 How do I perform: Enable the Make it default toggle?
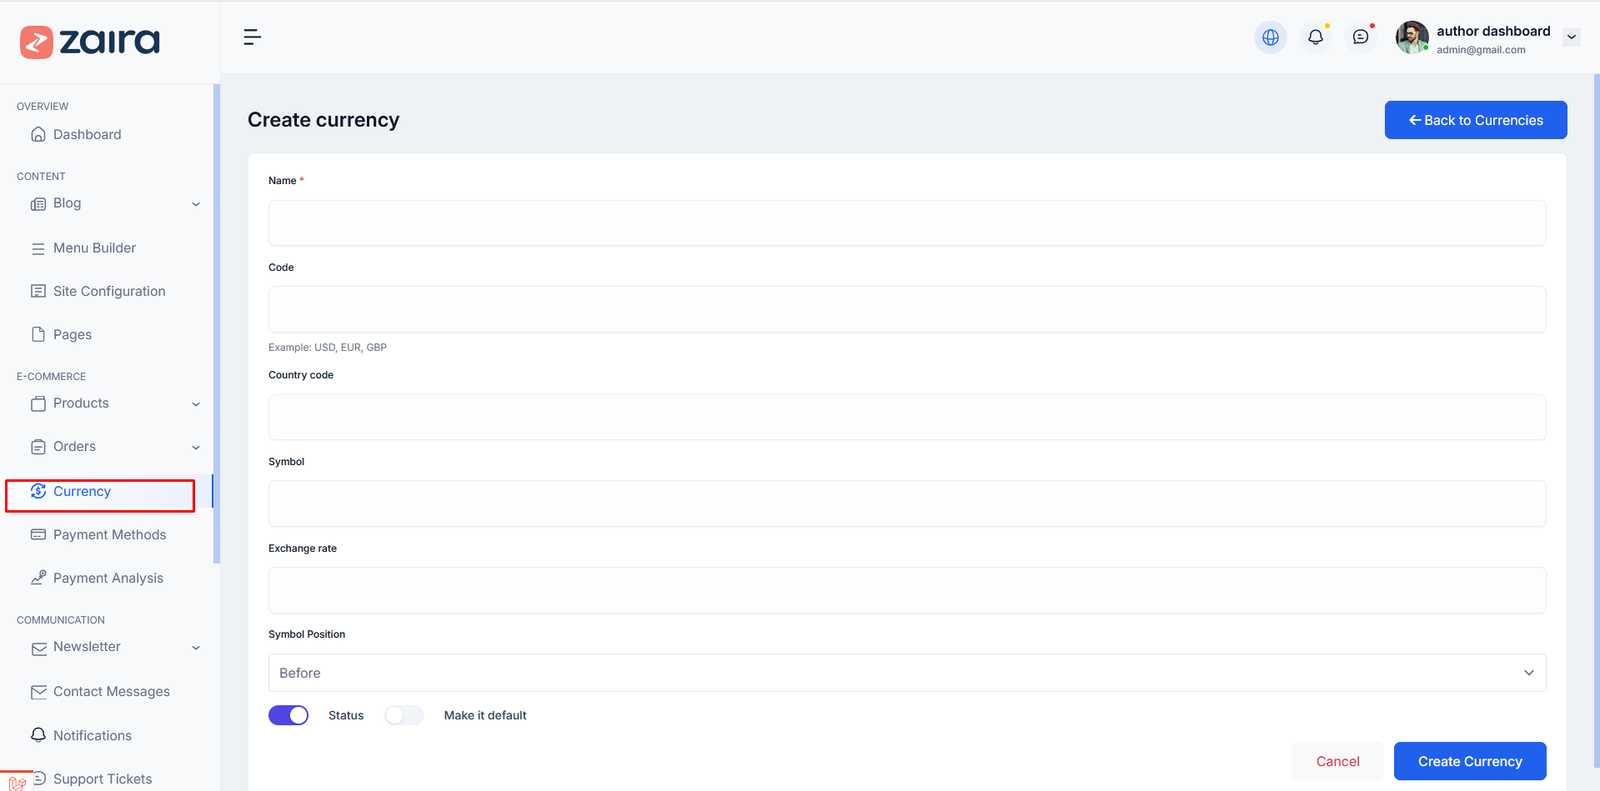point(404,715)
